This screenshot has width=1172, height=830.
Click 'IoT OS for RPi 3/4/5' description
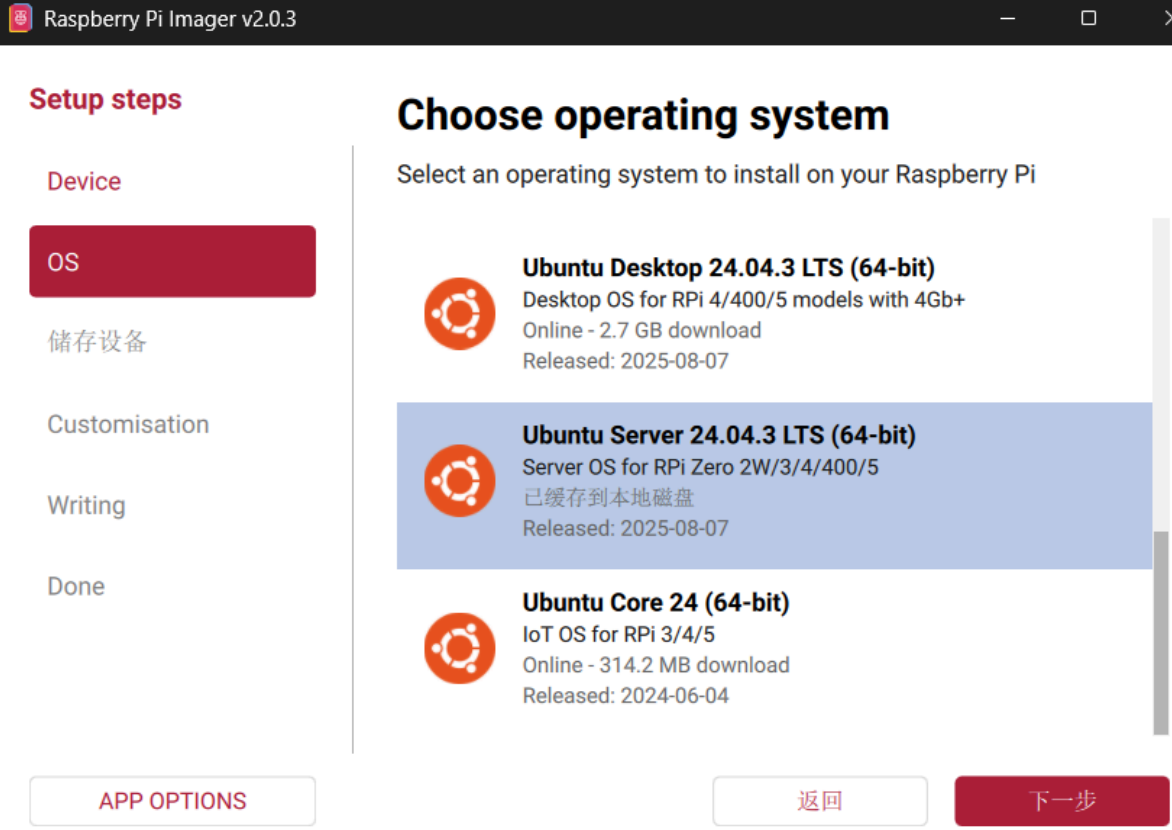click(x=618, y=634)
